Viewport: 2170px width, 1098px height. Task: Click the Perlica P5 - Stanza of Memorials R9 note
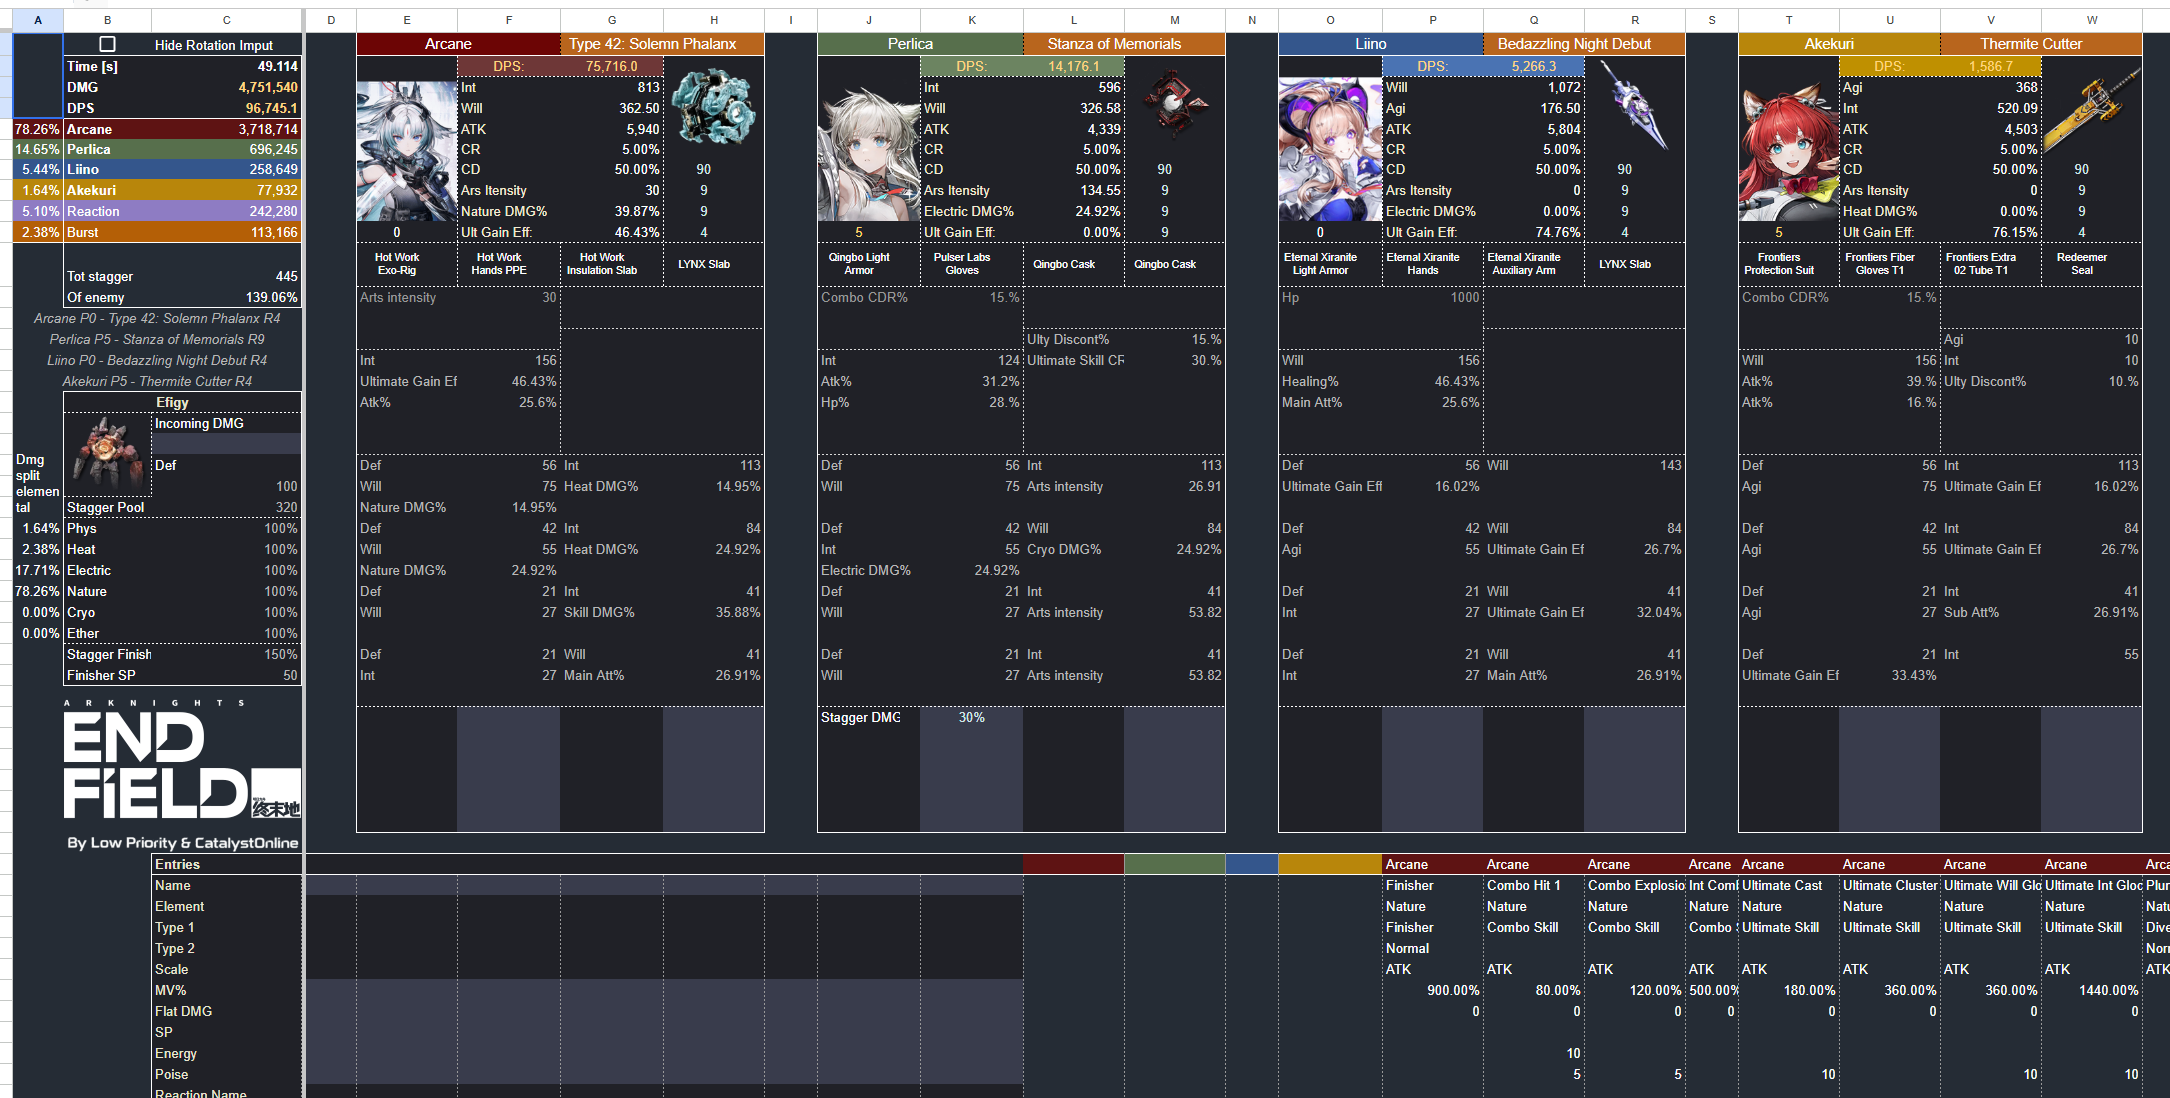point(157,339)
